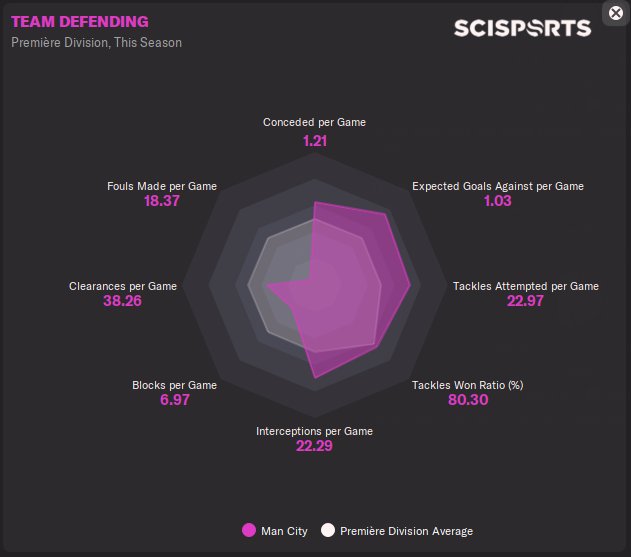
Task: Select the Première Division Average legend label
Action: (x=406, y=531)
